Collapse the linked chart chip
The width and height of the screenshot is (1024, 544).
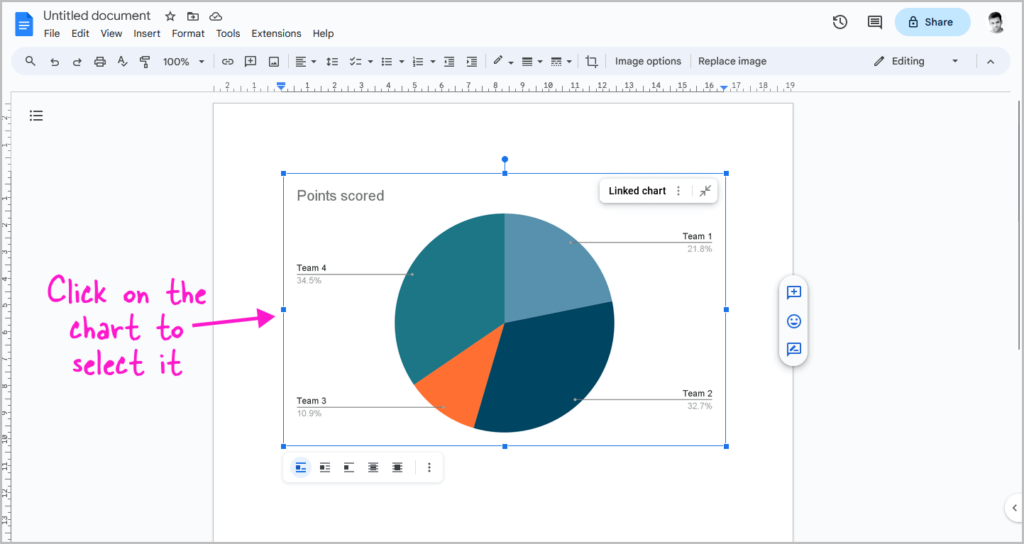[705, 191]
